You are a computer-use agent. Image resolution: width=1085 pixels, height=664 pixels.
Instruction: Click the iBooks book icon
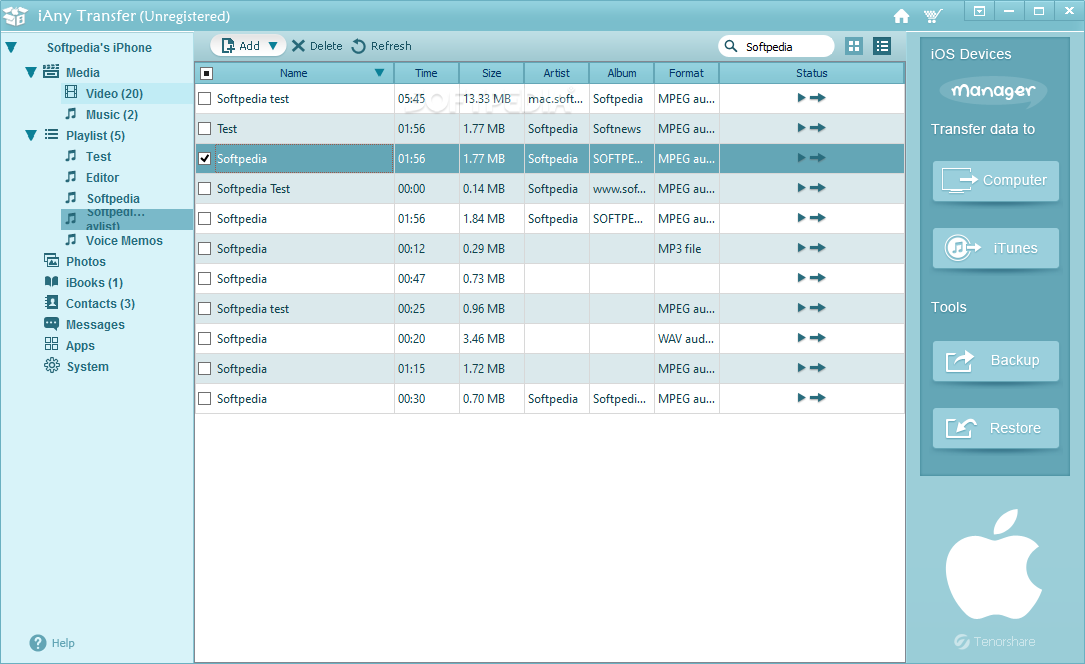pos(51,282)
